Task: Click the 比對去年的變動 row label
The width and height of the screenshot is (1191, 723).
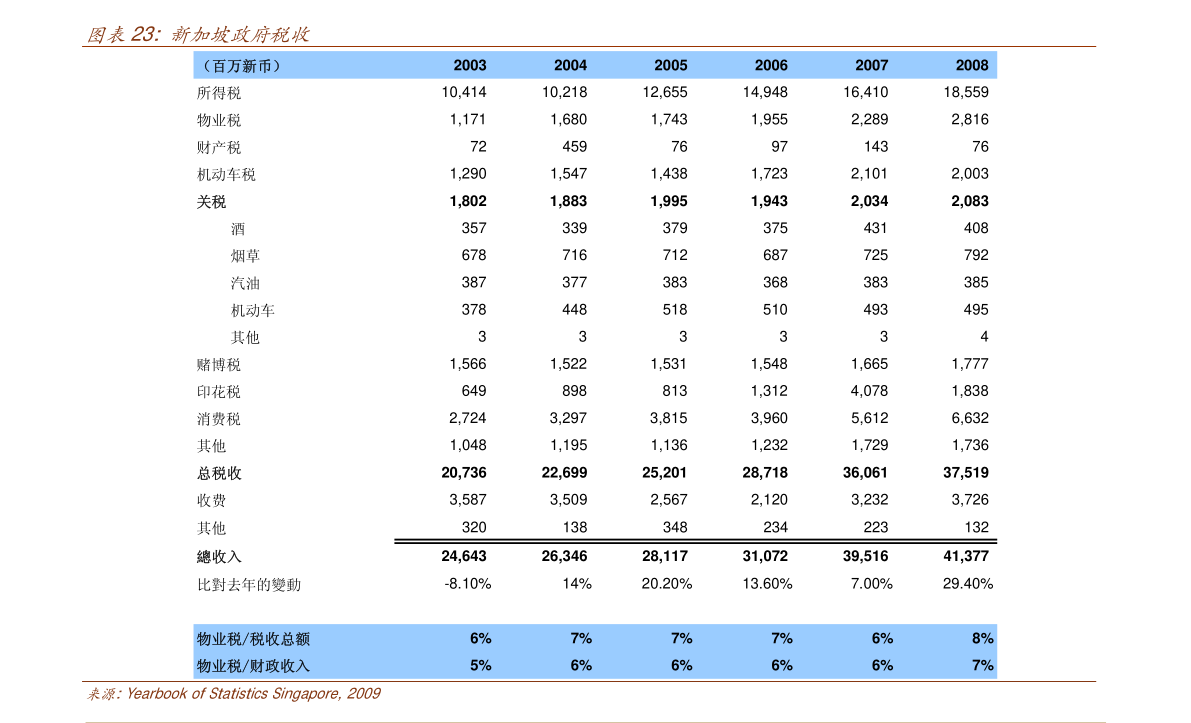Action: 249,585
